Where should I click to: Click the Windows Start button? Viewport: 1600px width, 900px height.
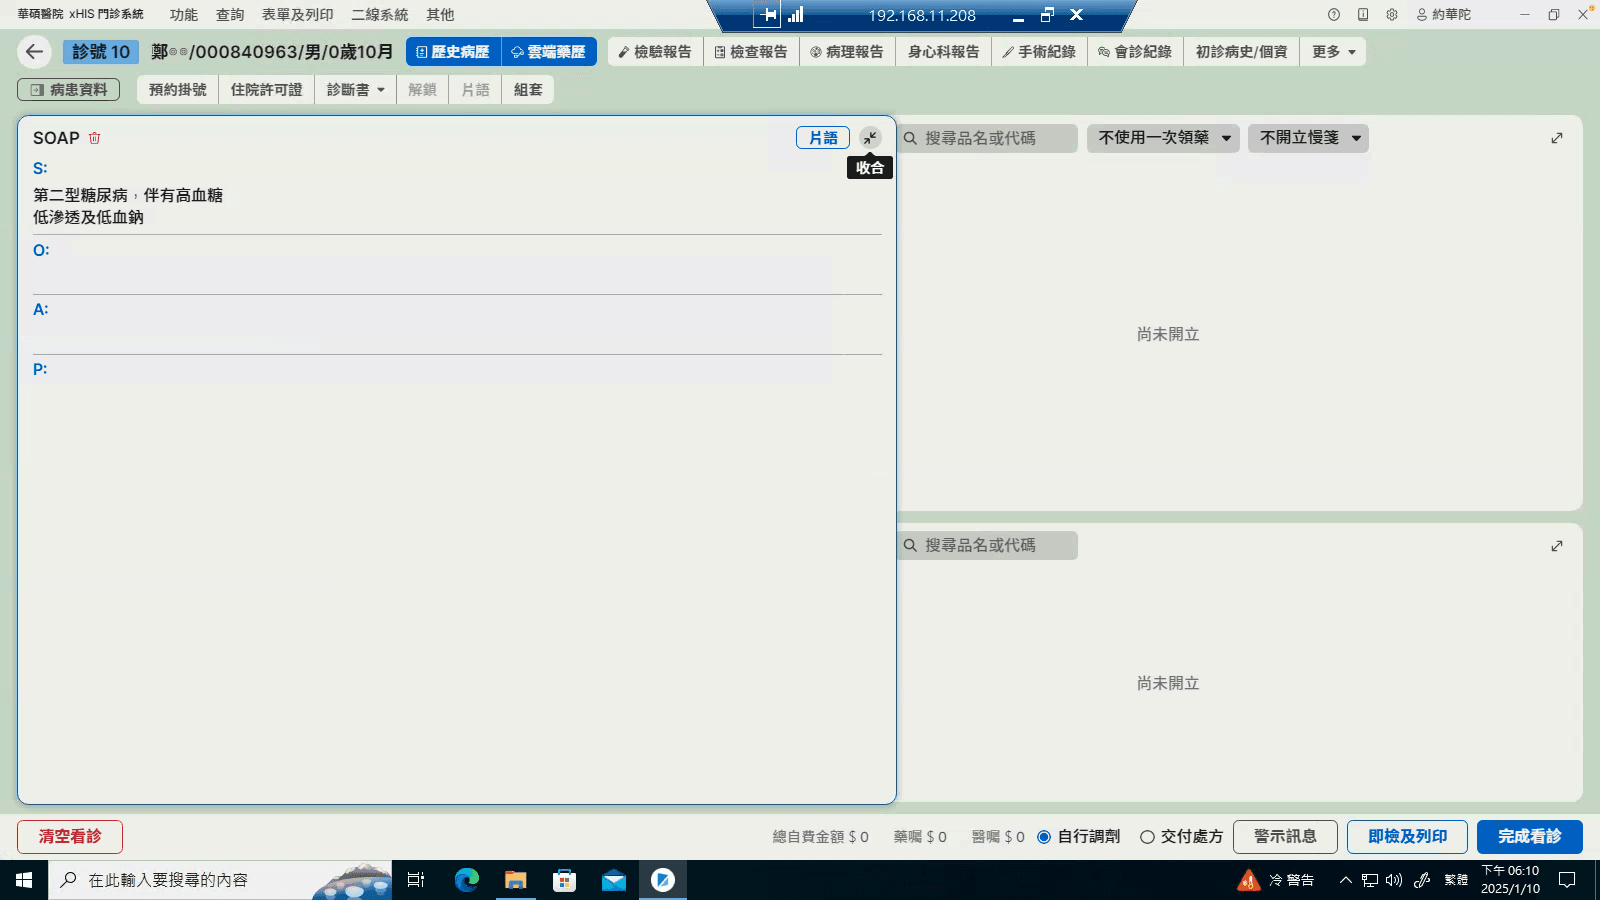(24, 880)
